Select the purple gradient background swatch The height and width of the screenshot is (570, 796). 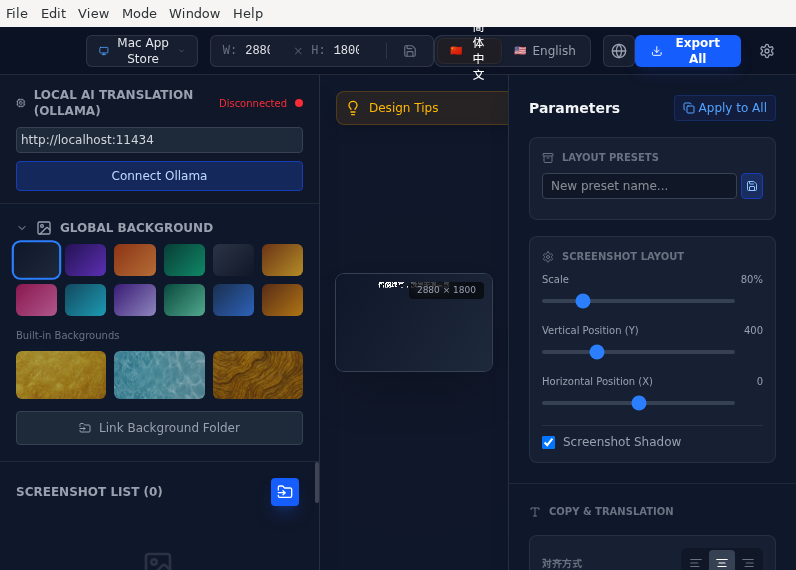85,260
